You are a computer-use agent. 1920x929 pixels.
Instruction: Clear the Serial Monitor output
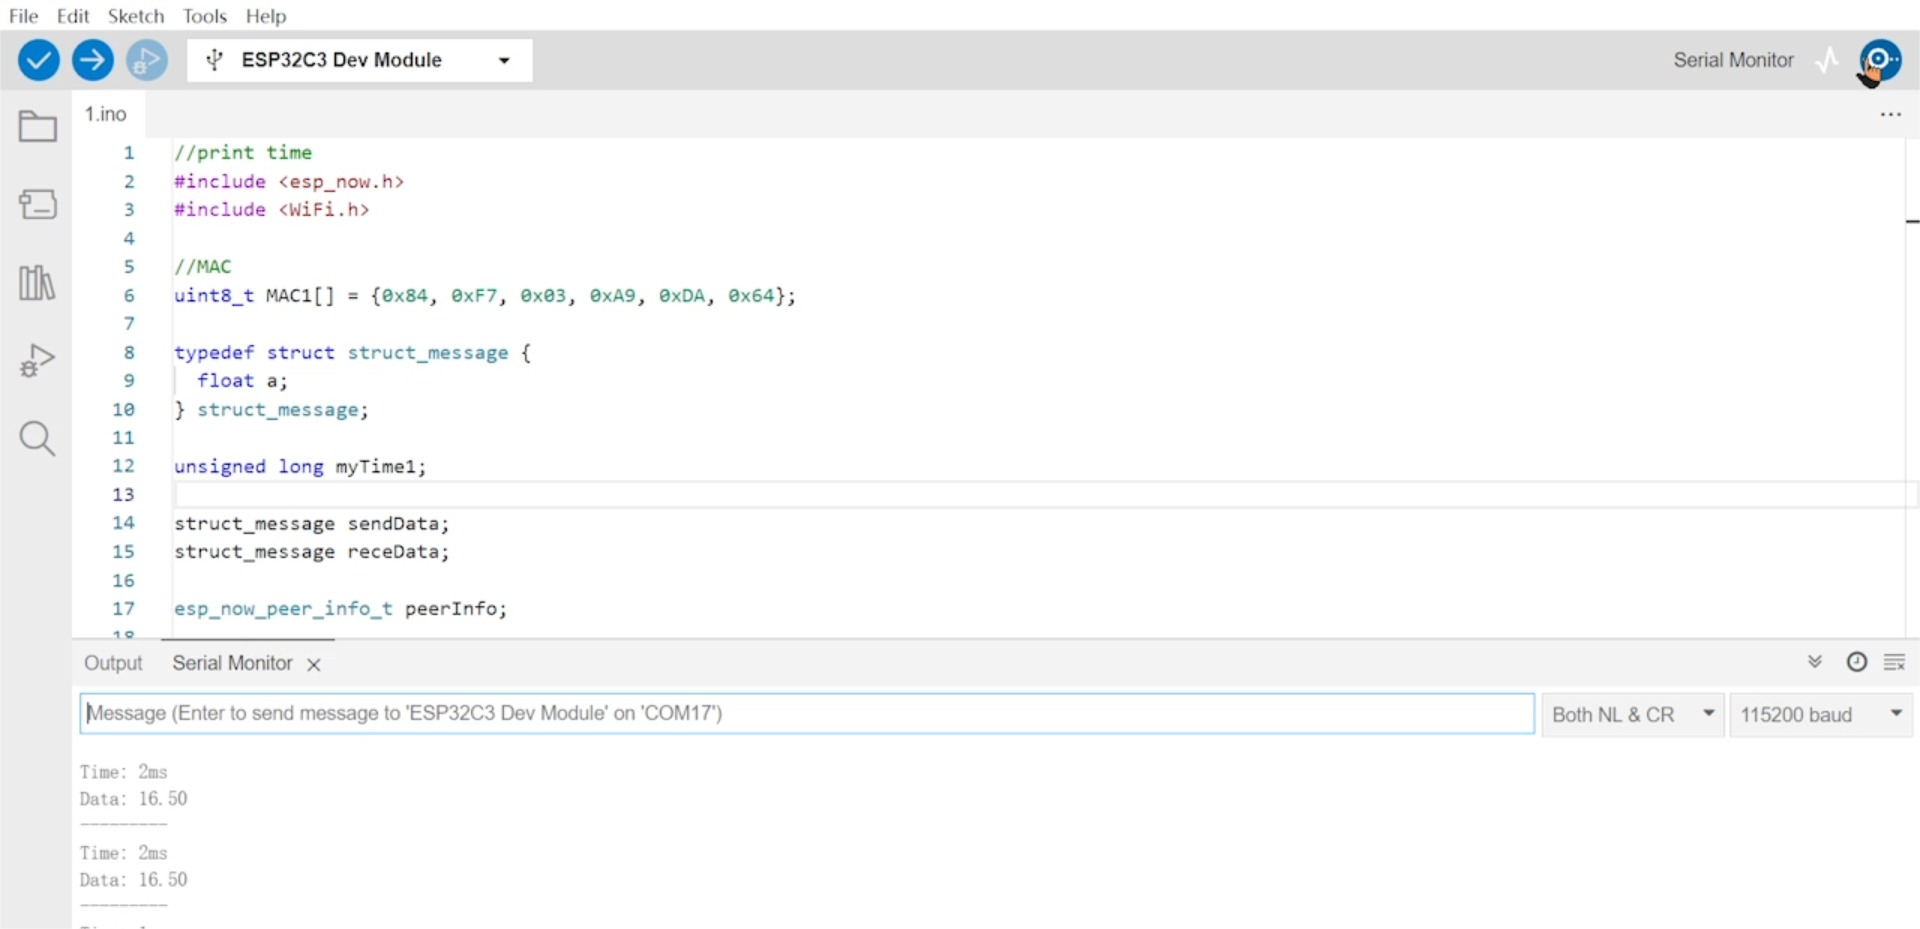coord(1894,662)
